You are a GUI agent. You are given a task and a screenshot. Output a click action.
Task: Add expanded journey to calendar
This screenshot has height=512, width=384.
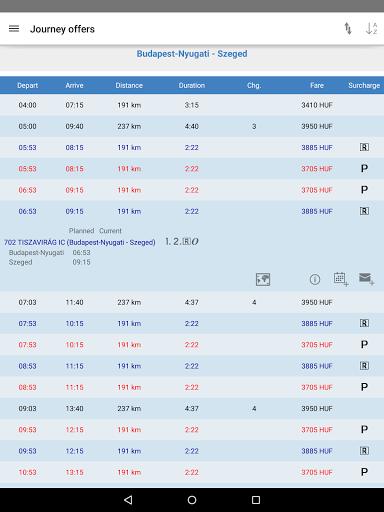tap(341, 279)
